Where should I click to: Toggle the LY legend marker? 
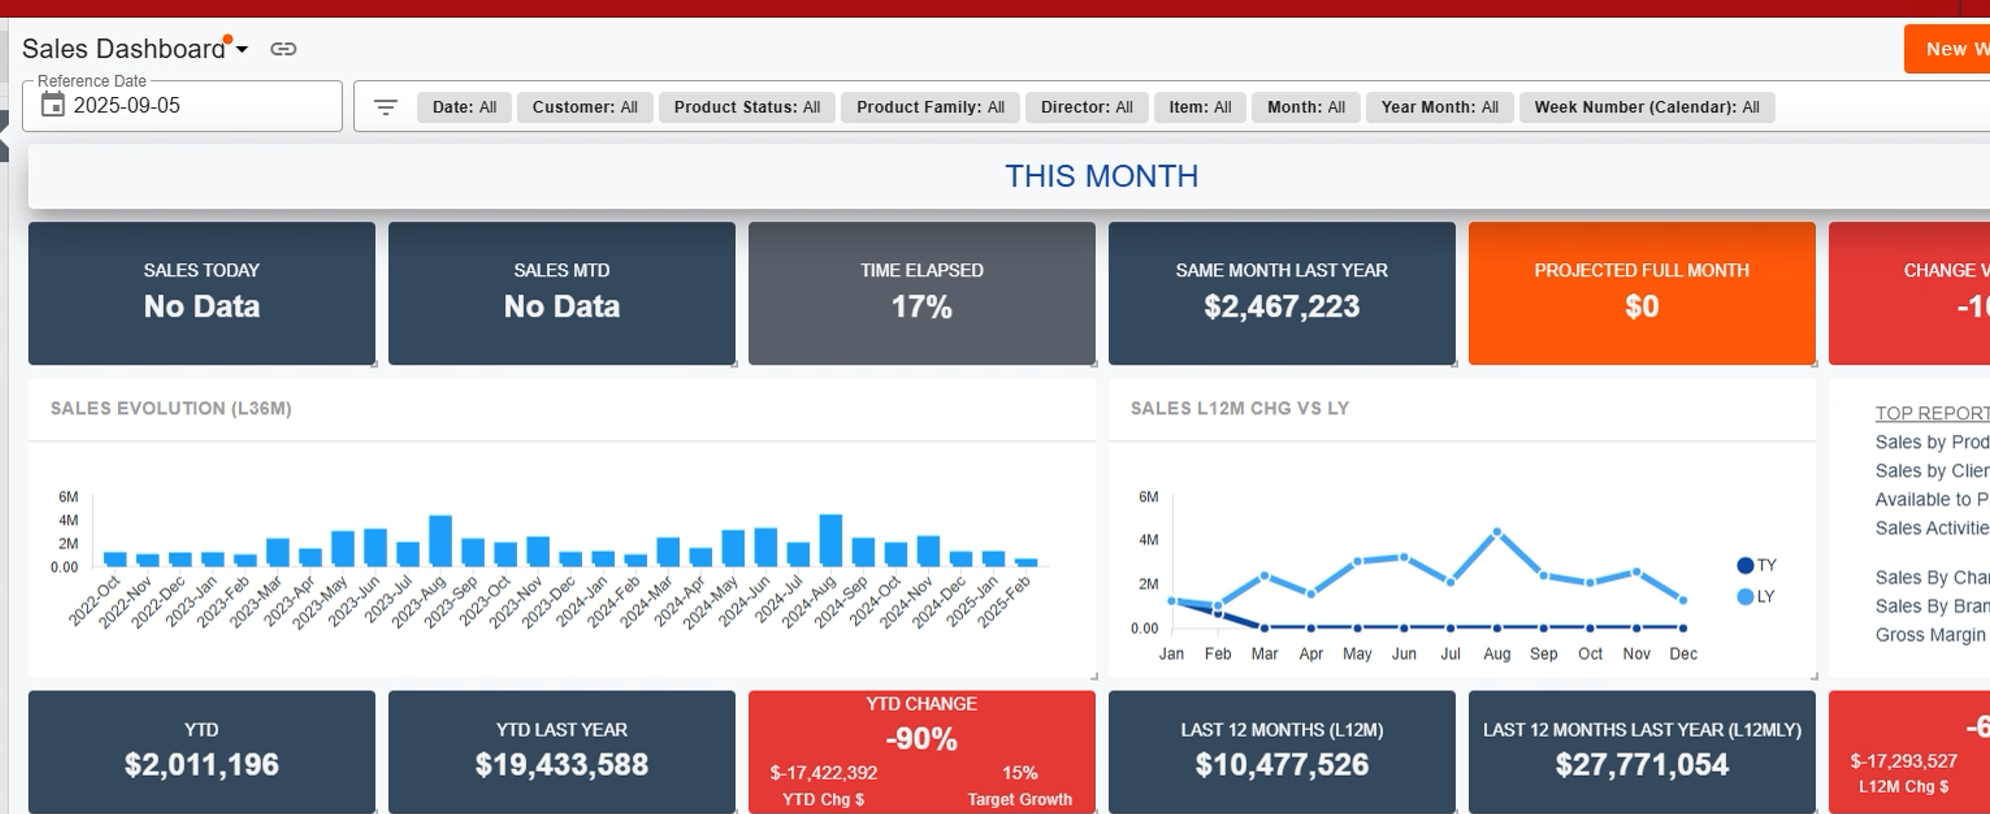click(x=1745, y=597)
